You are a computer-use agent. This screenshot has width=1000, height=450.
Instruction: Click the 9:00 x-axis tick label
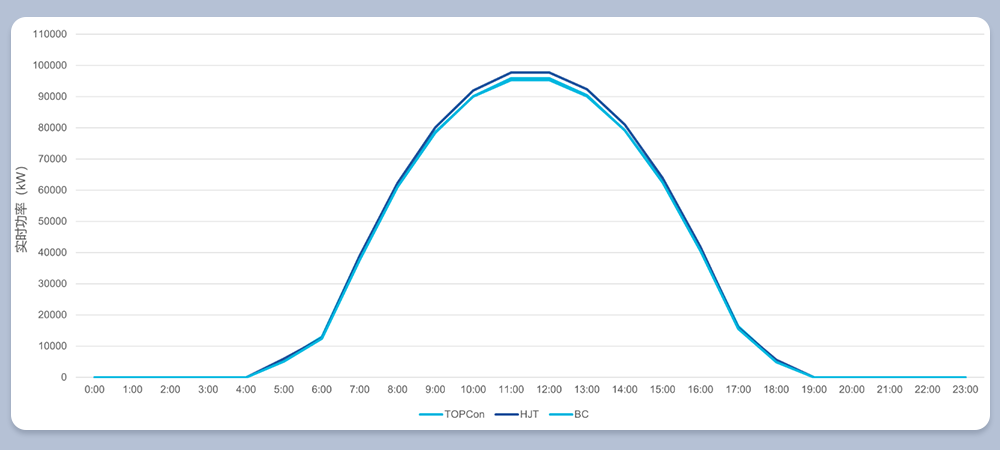435,390
